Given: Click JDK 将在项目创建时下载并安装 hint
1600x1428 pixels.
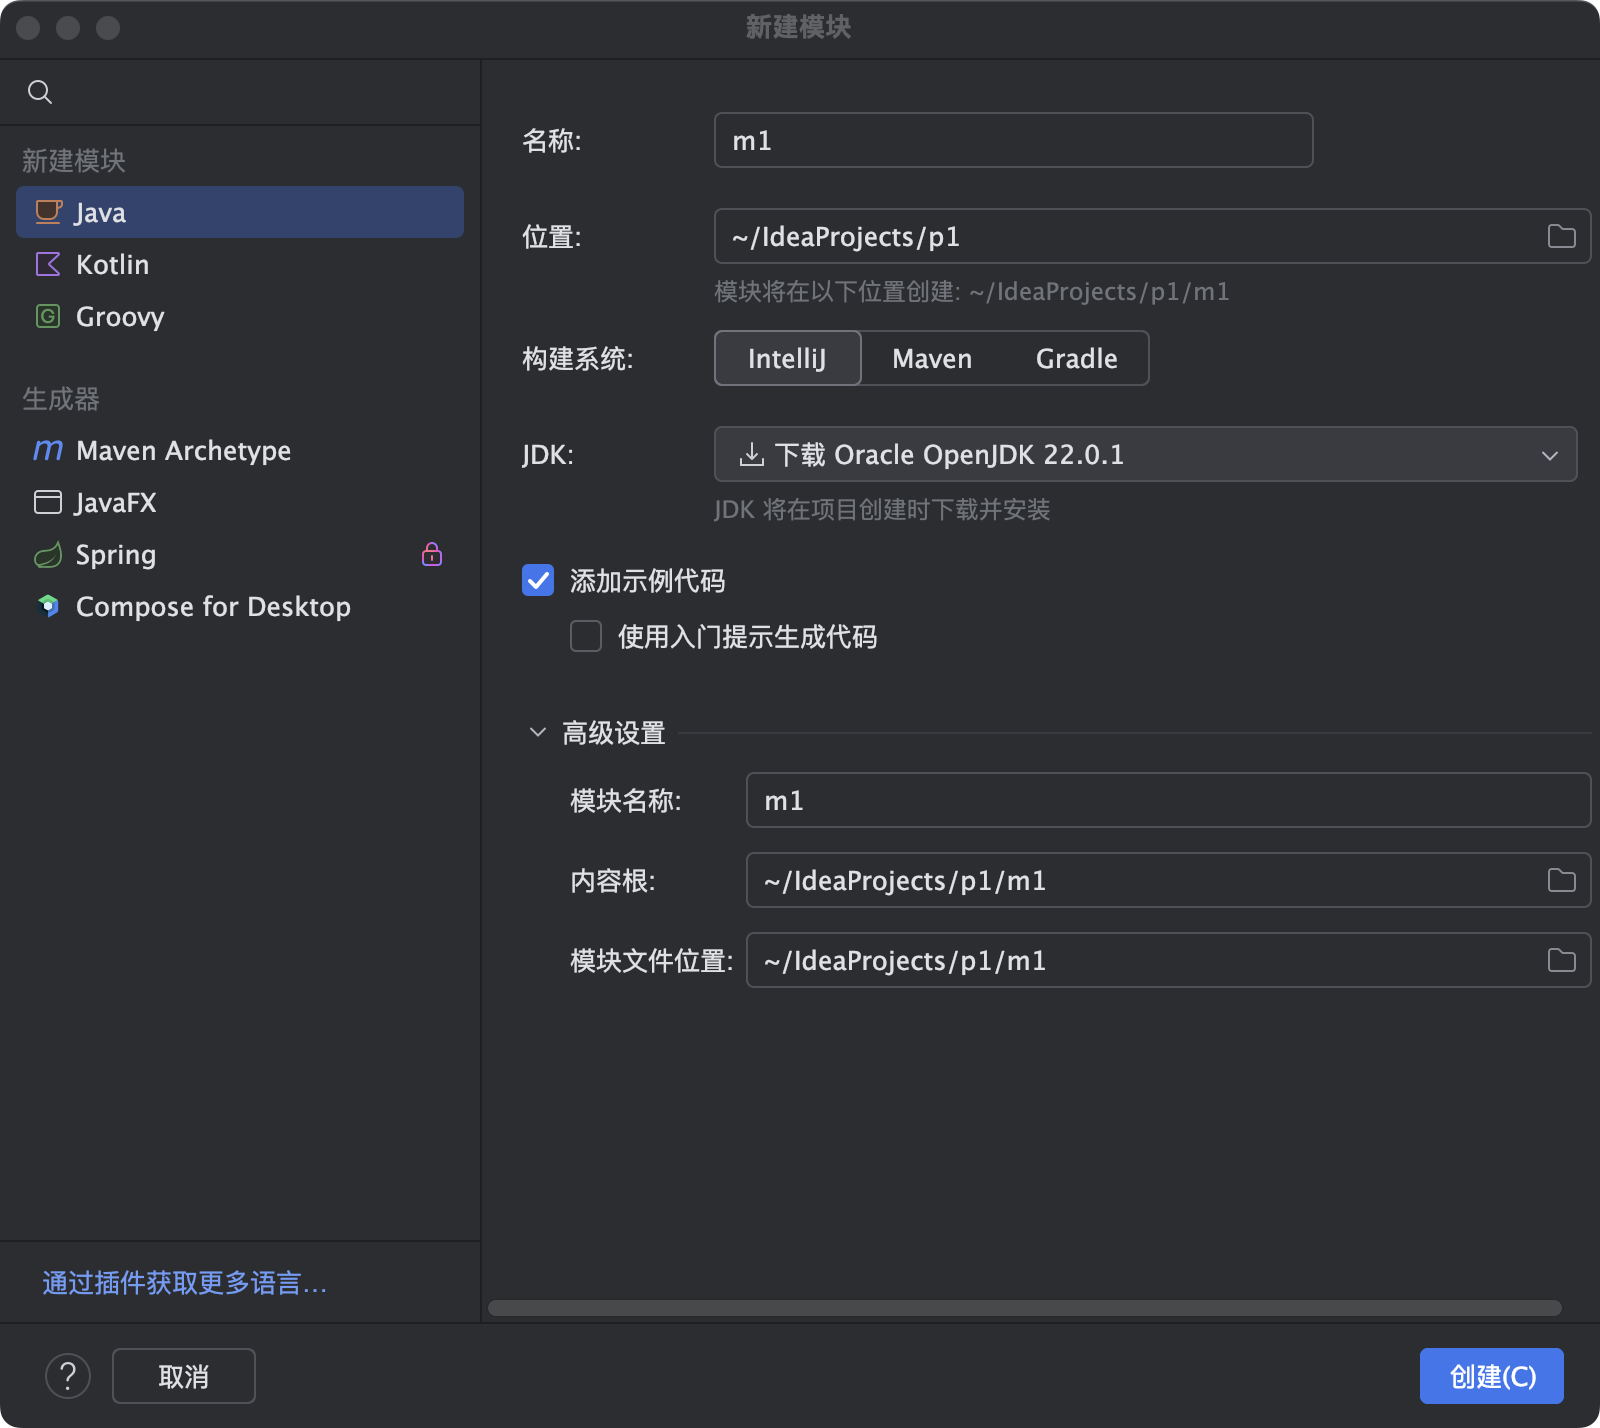Looking at the screenshot, I should coord(882,510).
